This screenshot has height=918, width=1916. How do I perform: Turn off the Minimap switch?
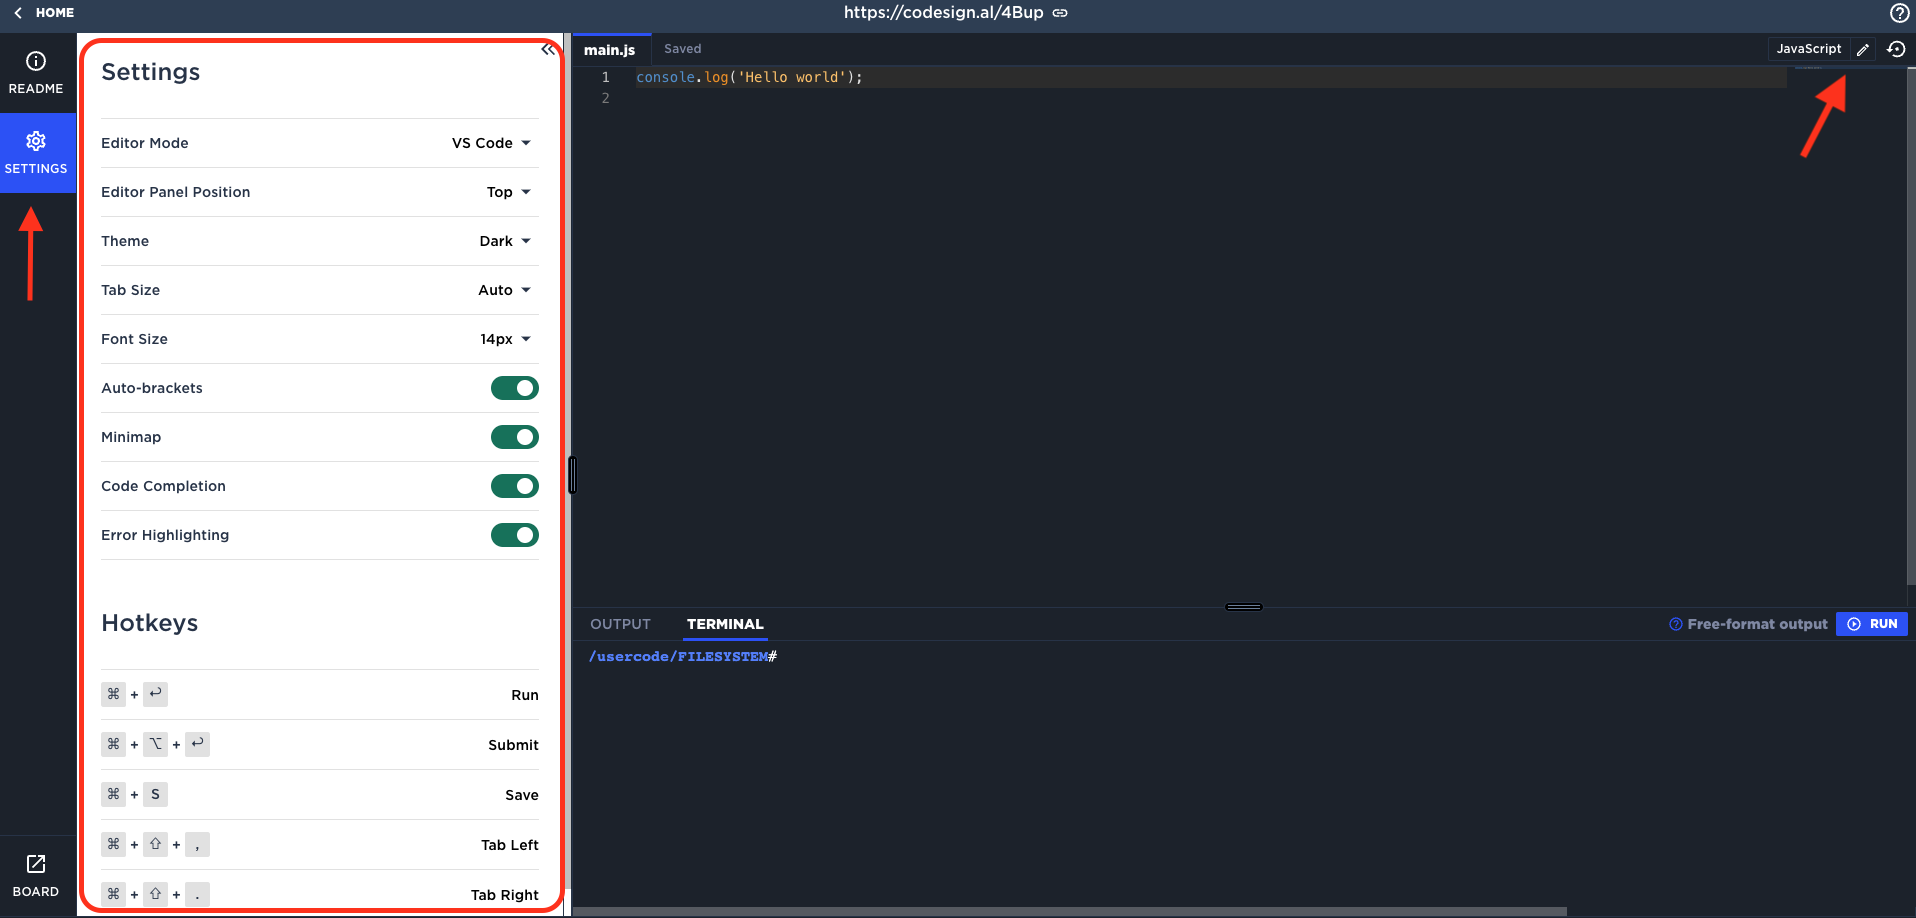point(515,437)
